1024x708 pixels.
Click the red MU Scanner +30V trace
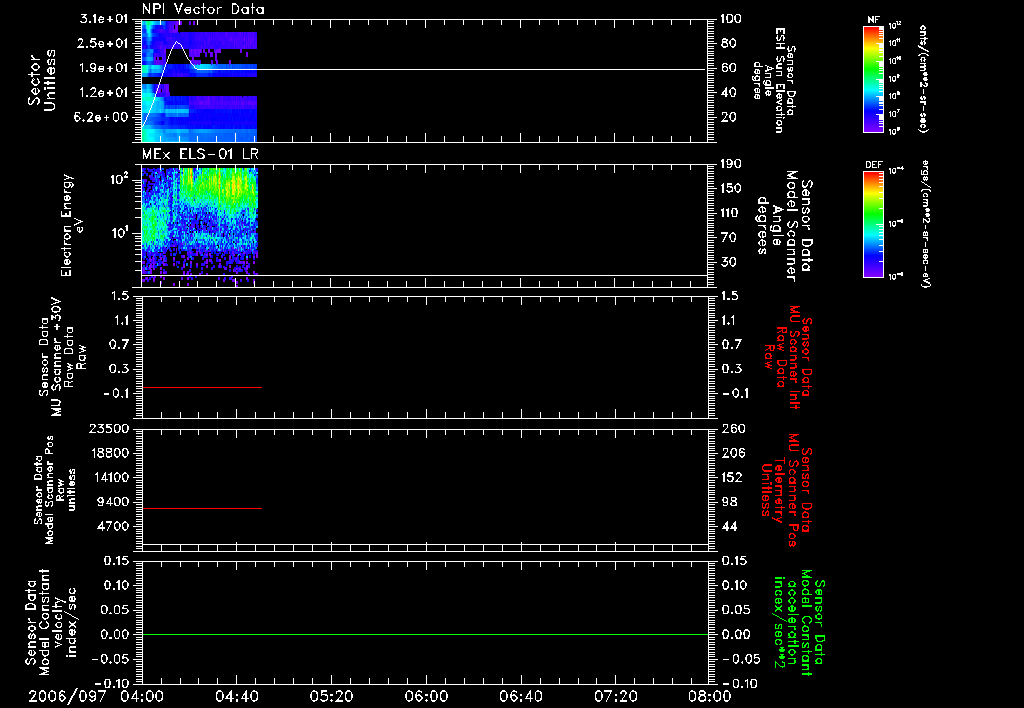(x=202, y=387)
